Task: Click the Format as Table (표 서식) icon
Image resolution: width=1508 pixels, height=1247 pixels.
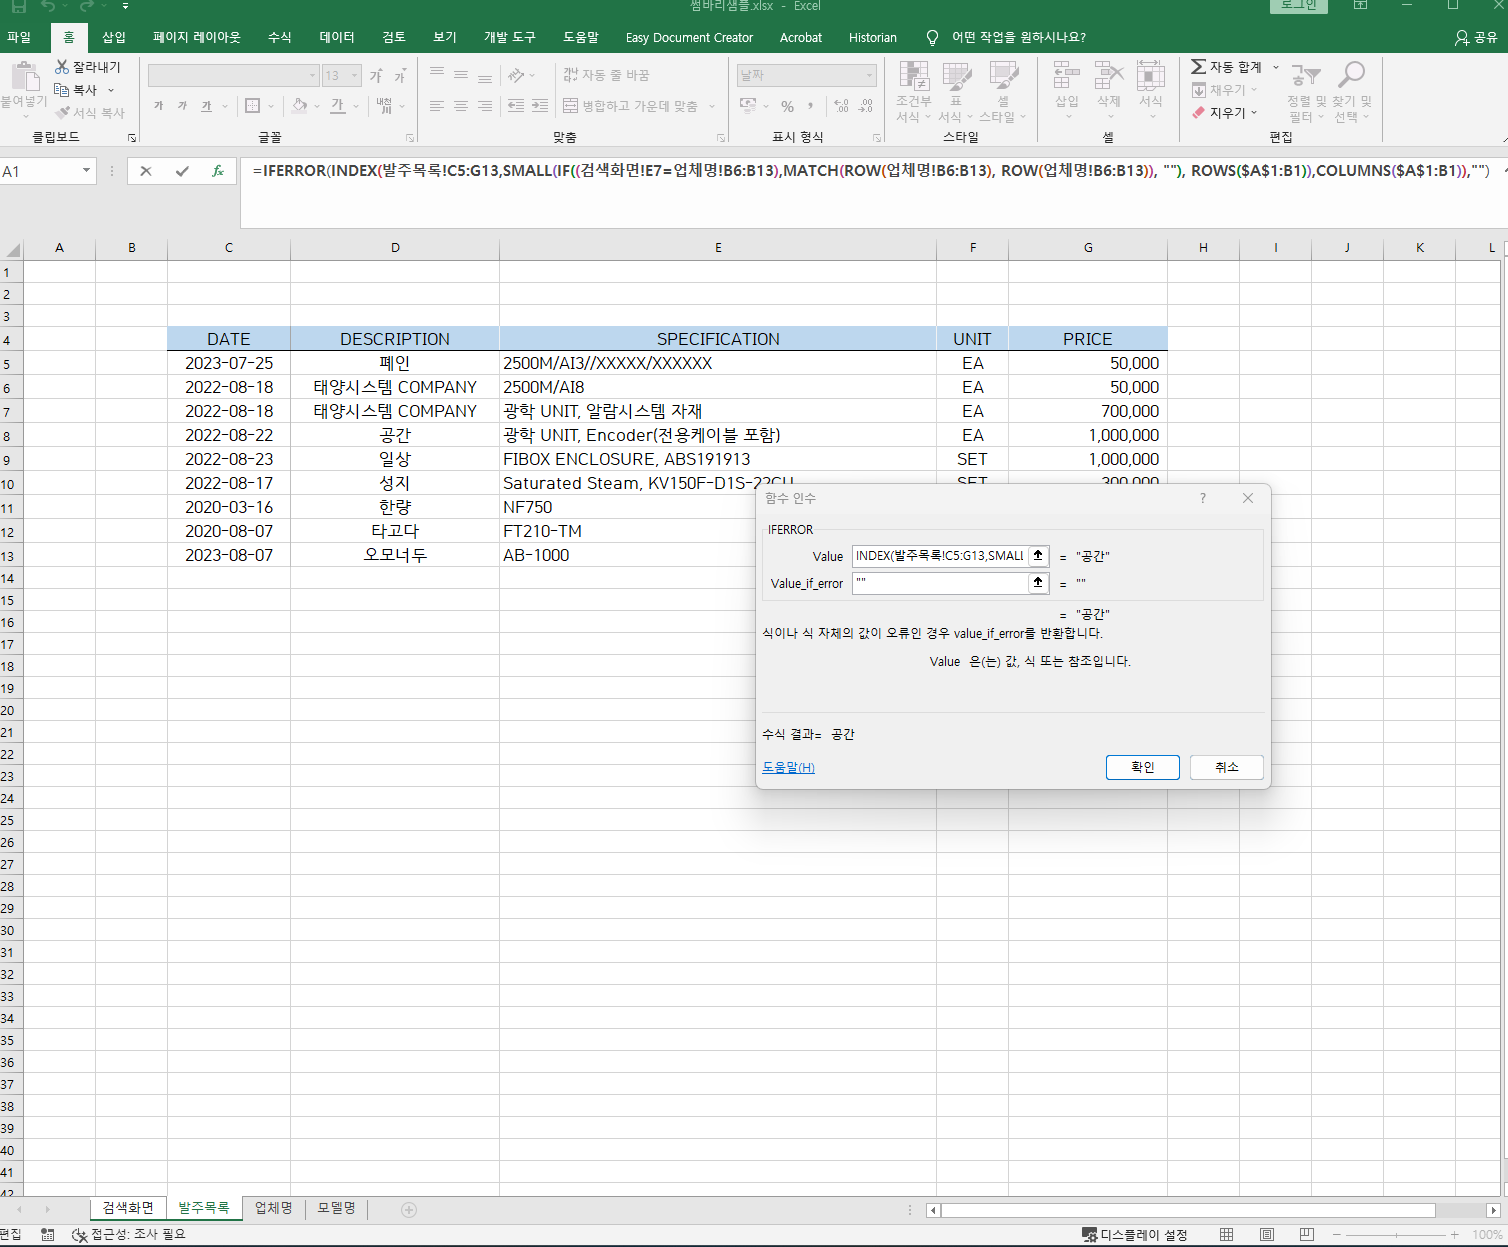Action: [957, 76]
